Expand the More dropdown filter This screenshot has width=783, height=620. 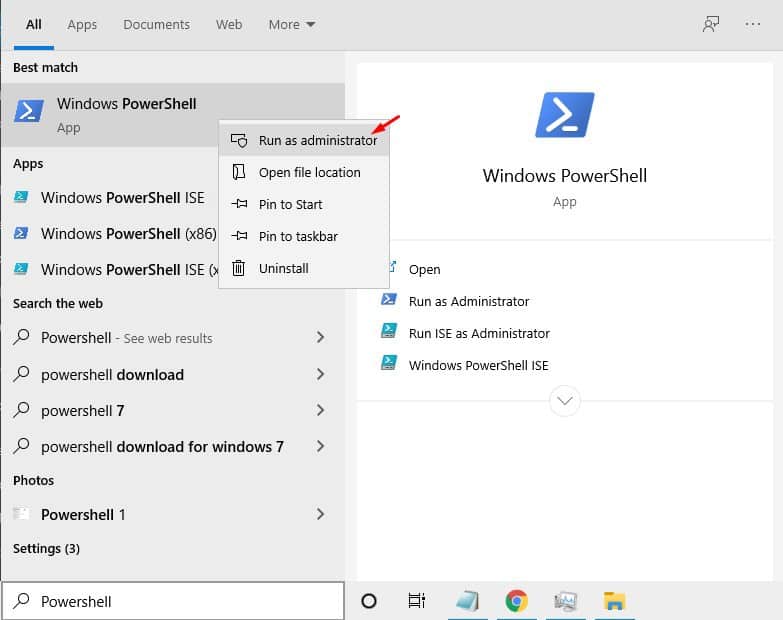(x=292, y=24)
